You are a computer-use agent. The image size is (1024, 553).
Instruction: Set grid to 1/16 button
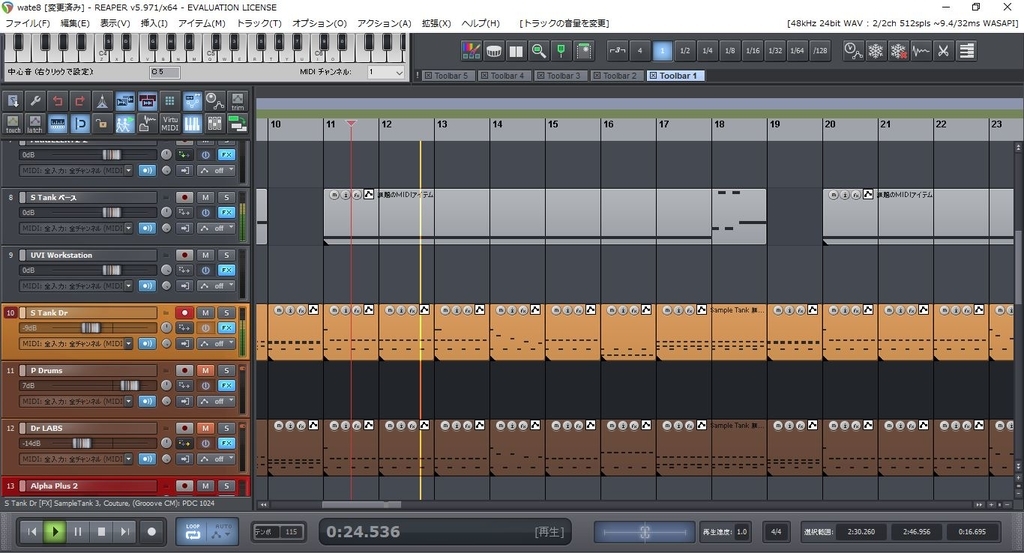click(x=752, y=50)
